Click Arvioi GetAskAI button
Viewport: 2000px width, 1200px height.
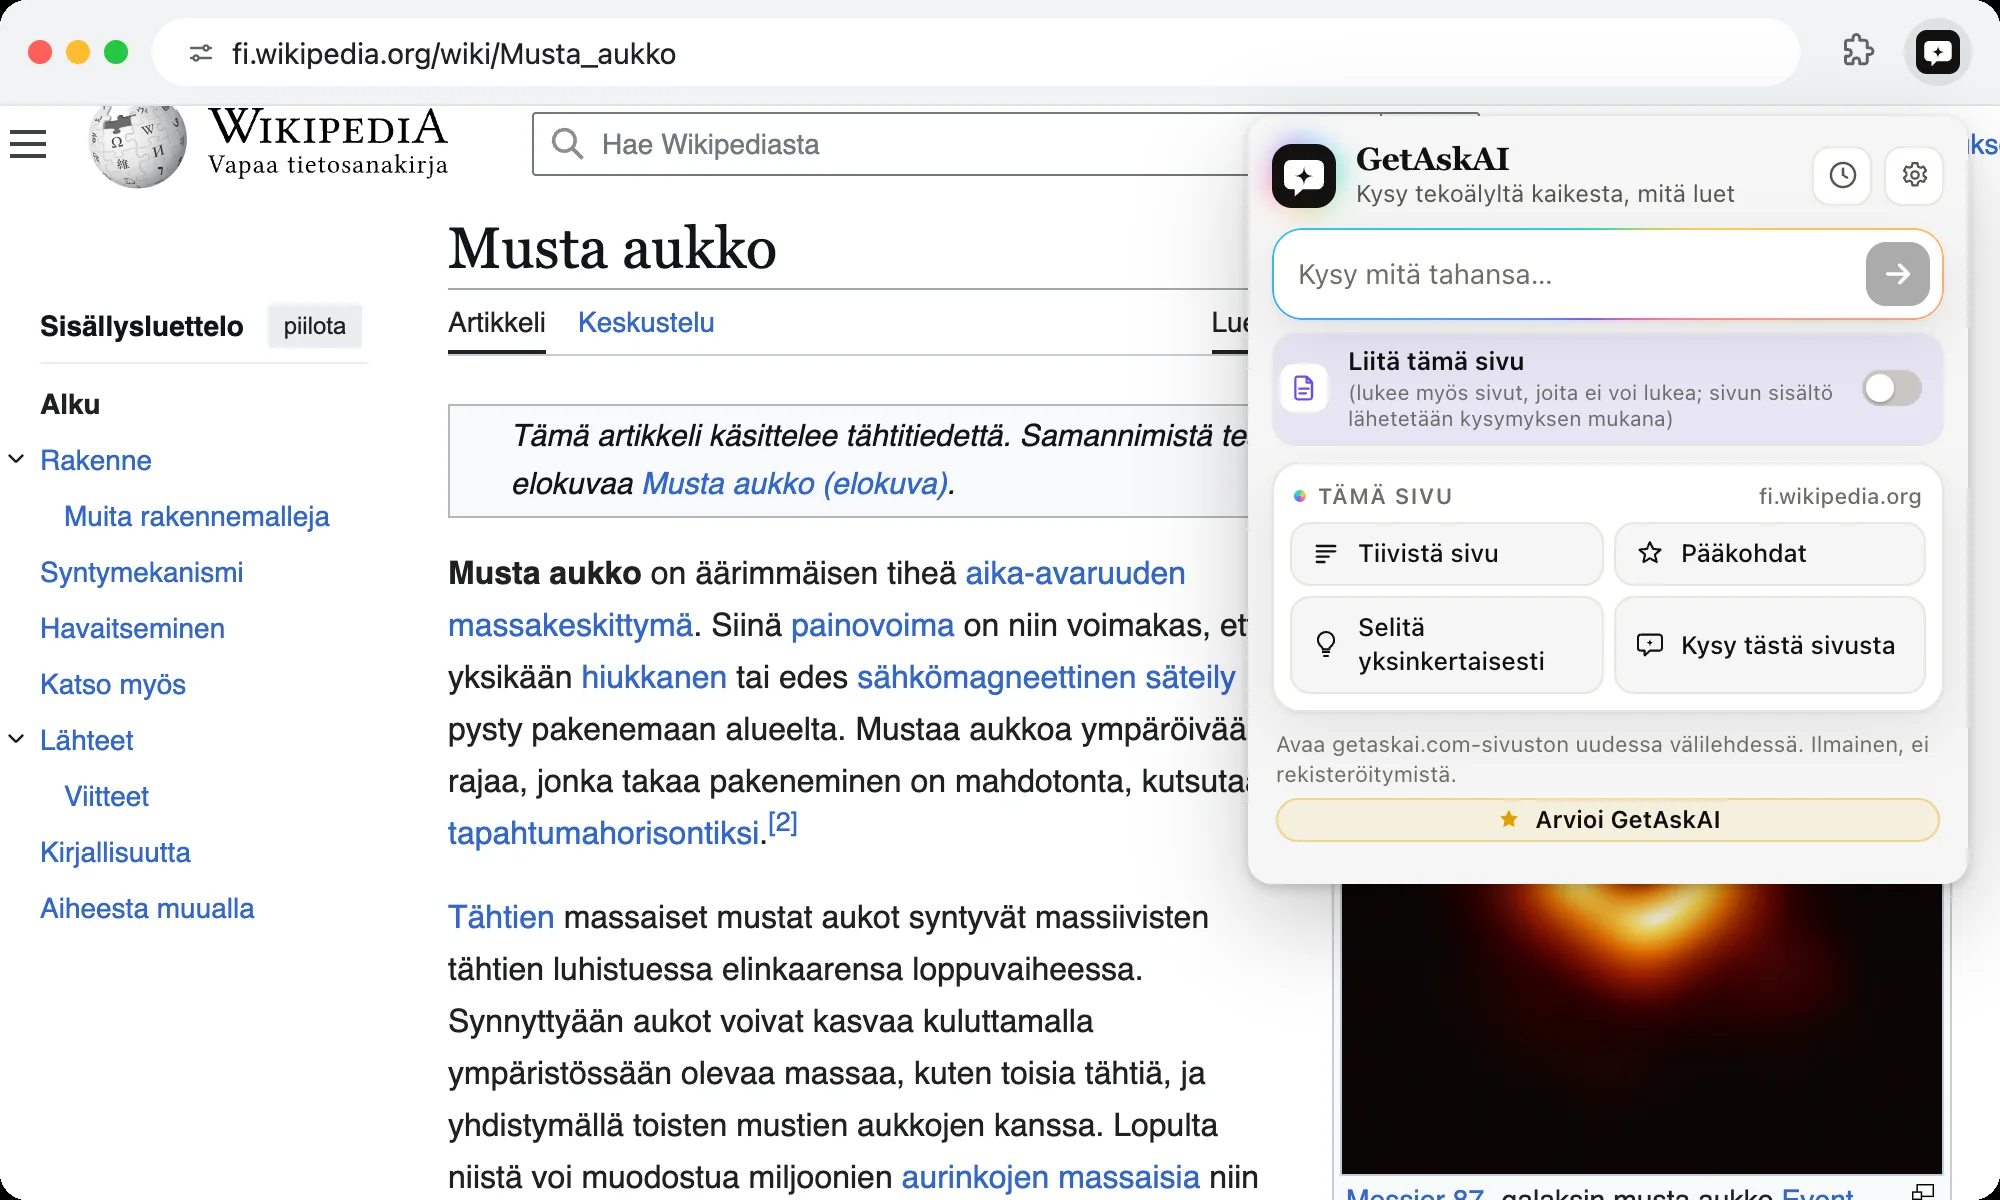point(1608,820)
